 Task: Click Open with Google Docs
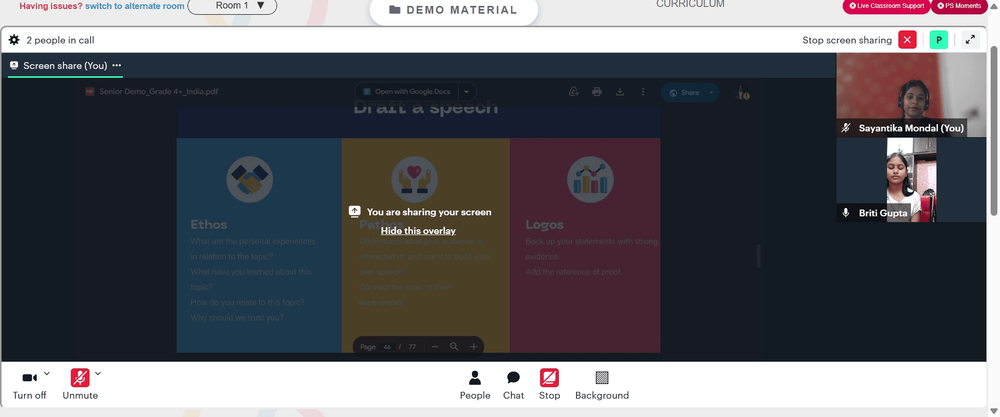click(x=406, y=92)
